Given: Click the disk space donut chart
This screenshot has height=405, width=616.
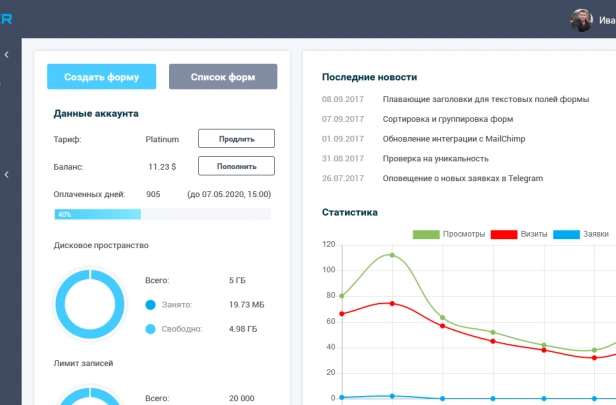Looking at the screenshot, I should click(x=90, y=304).
